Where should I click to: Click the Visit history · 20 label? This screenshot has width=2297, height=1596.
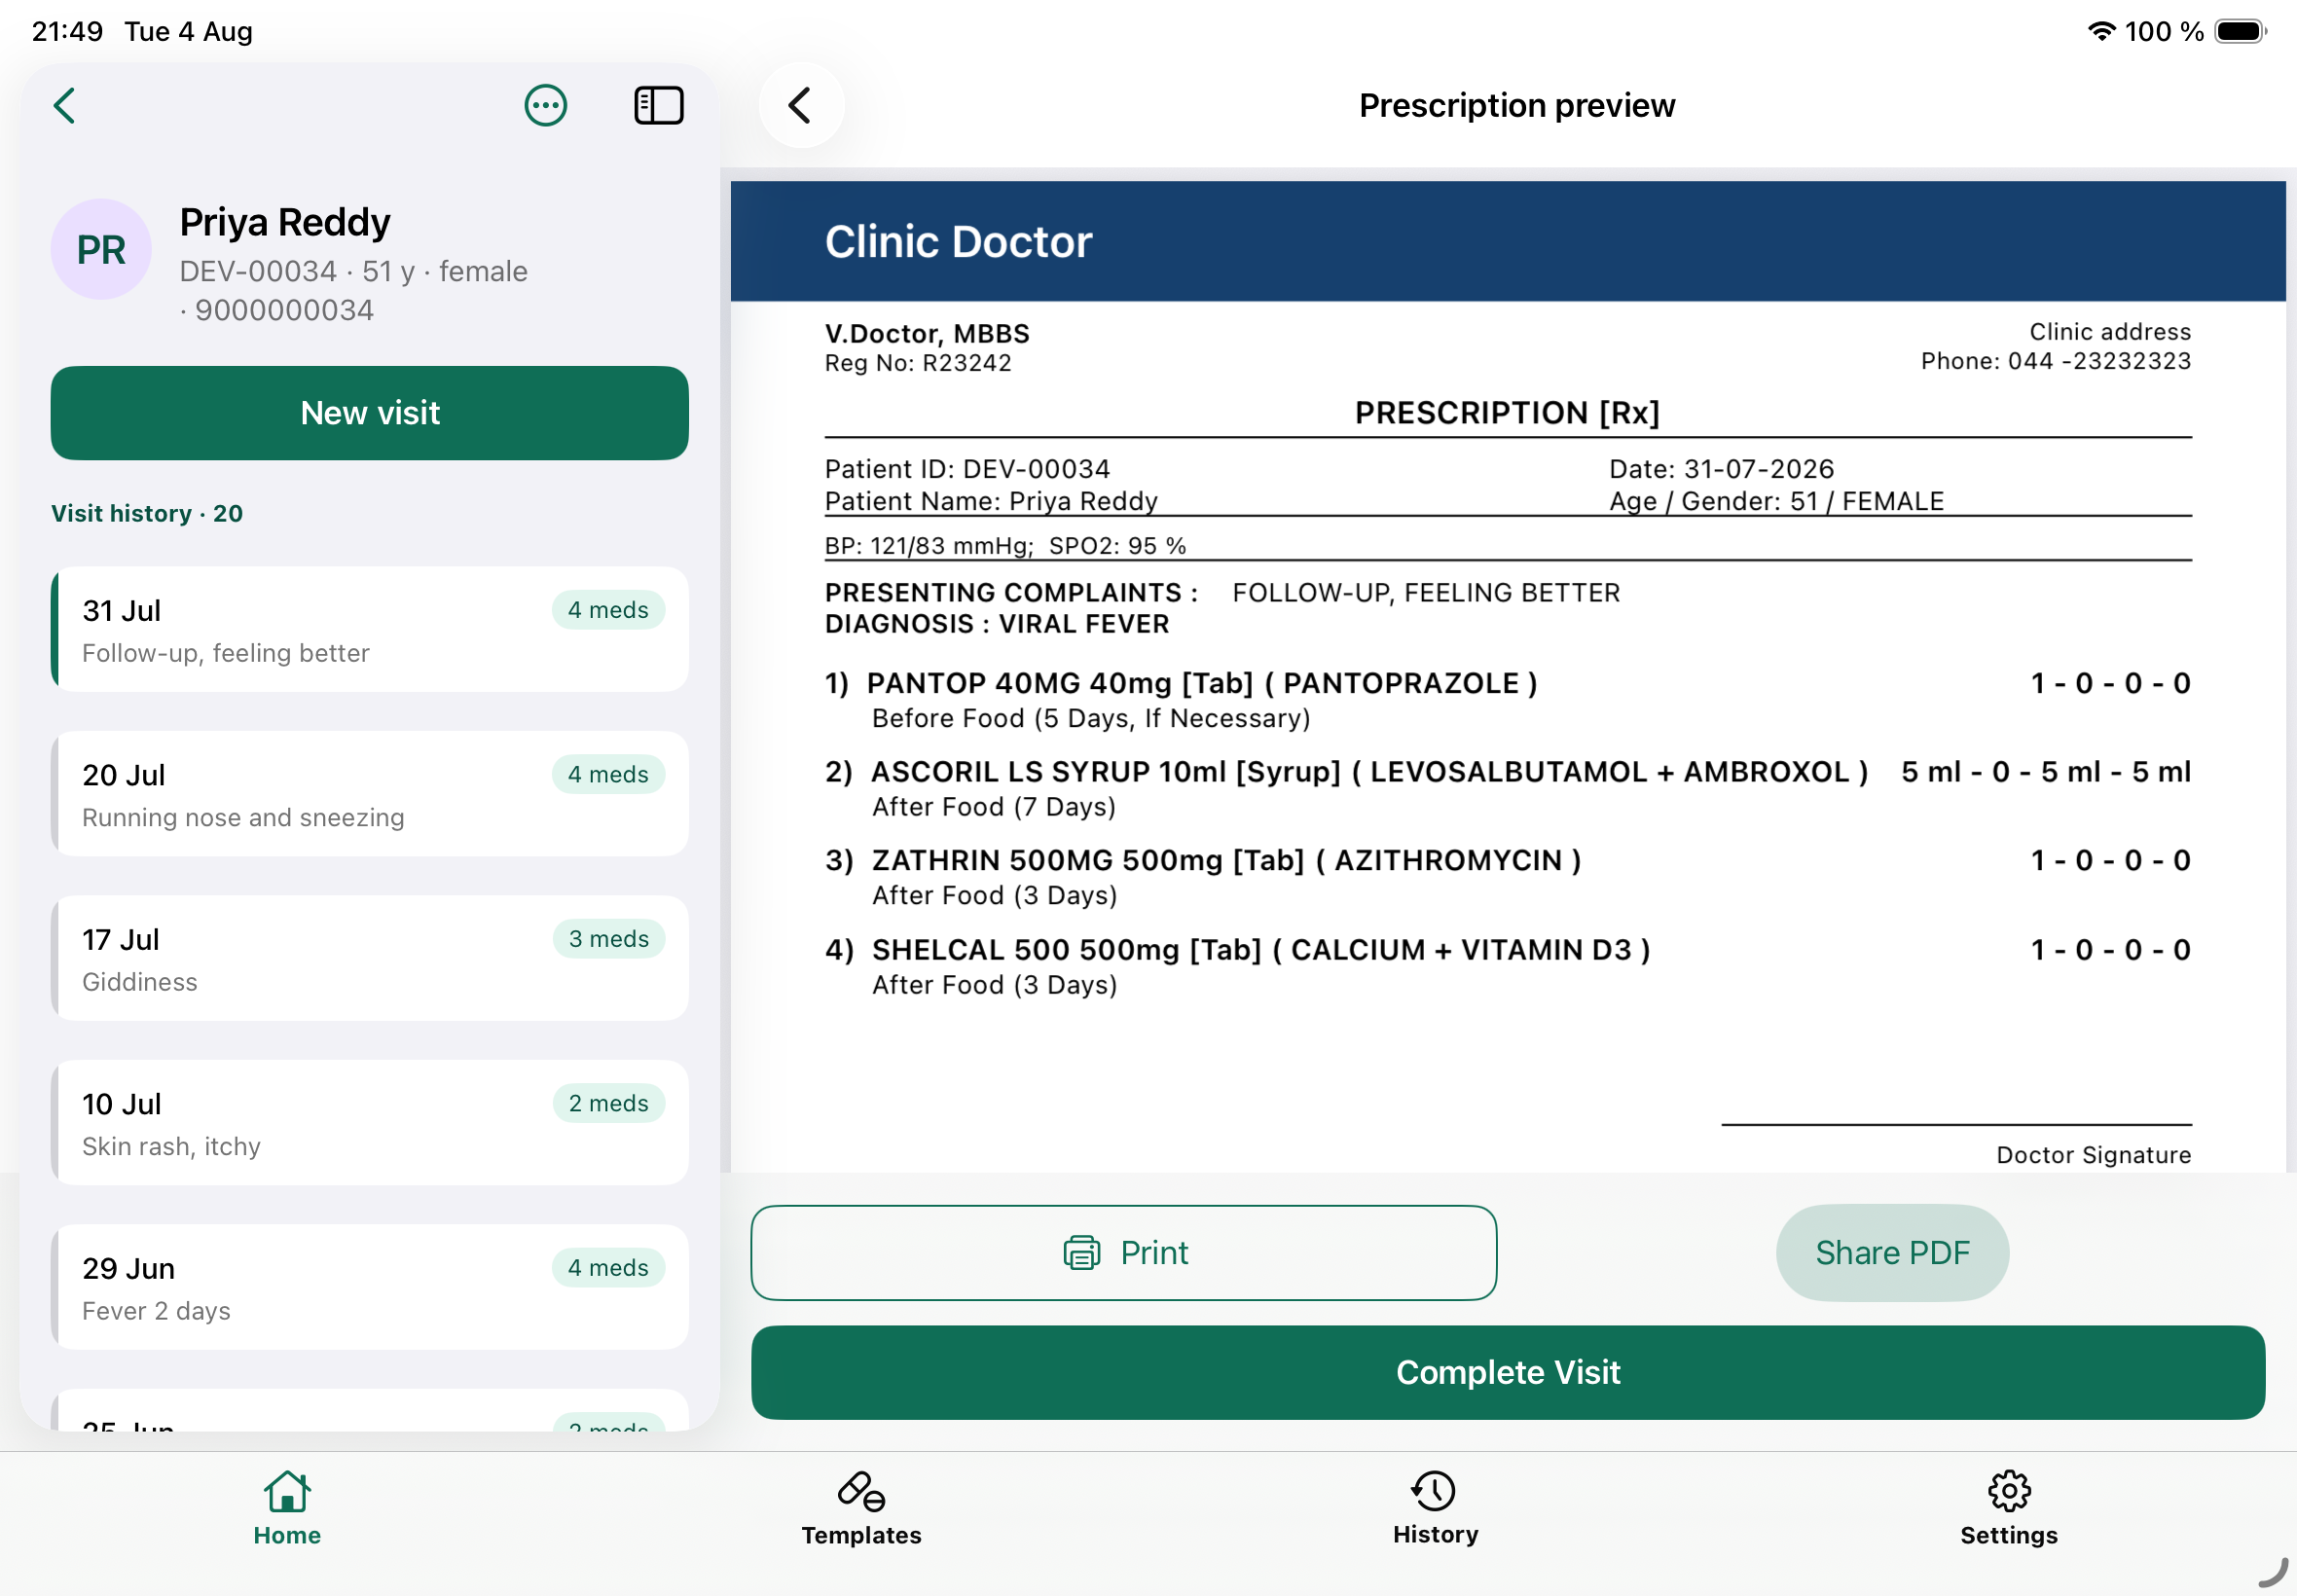click(x=147, y=514)
